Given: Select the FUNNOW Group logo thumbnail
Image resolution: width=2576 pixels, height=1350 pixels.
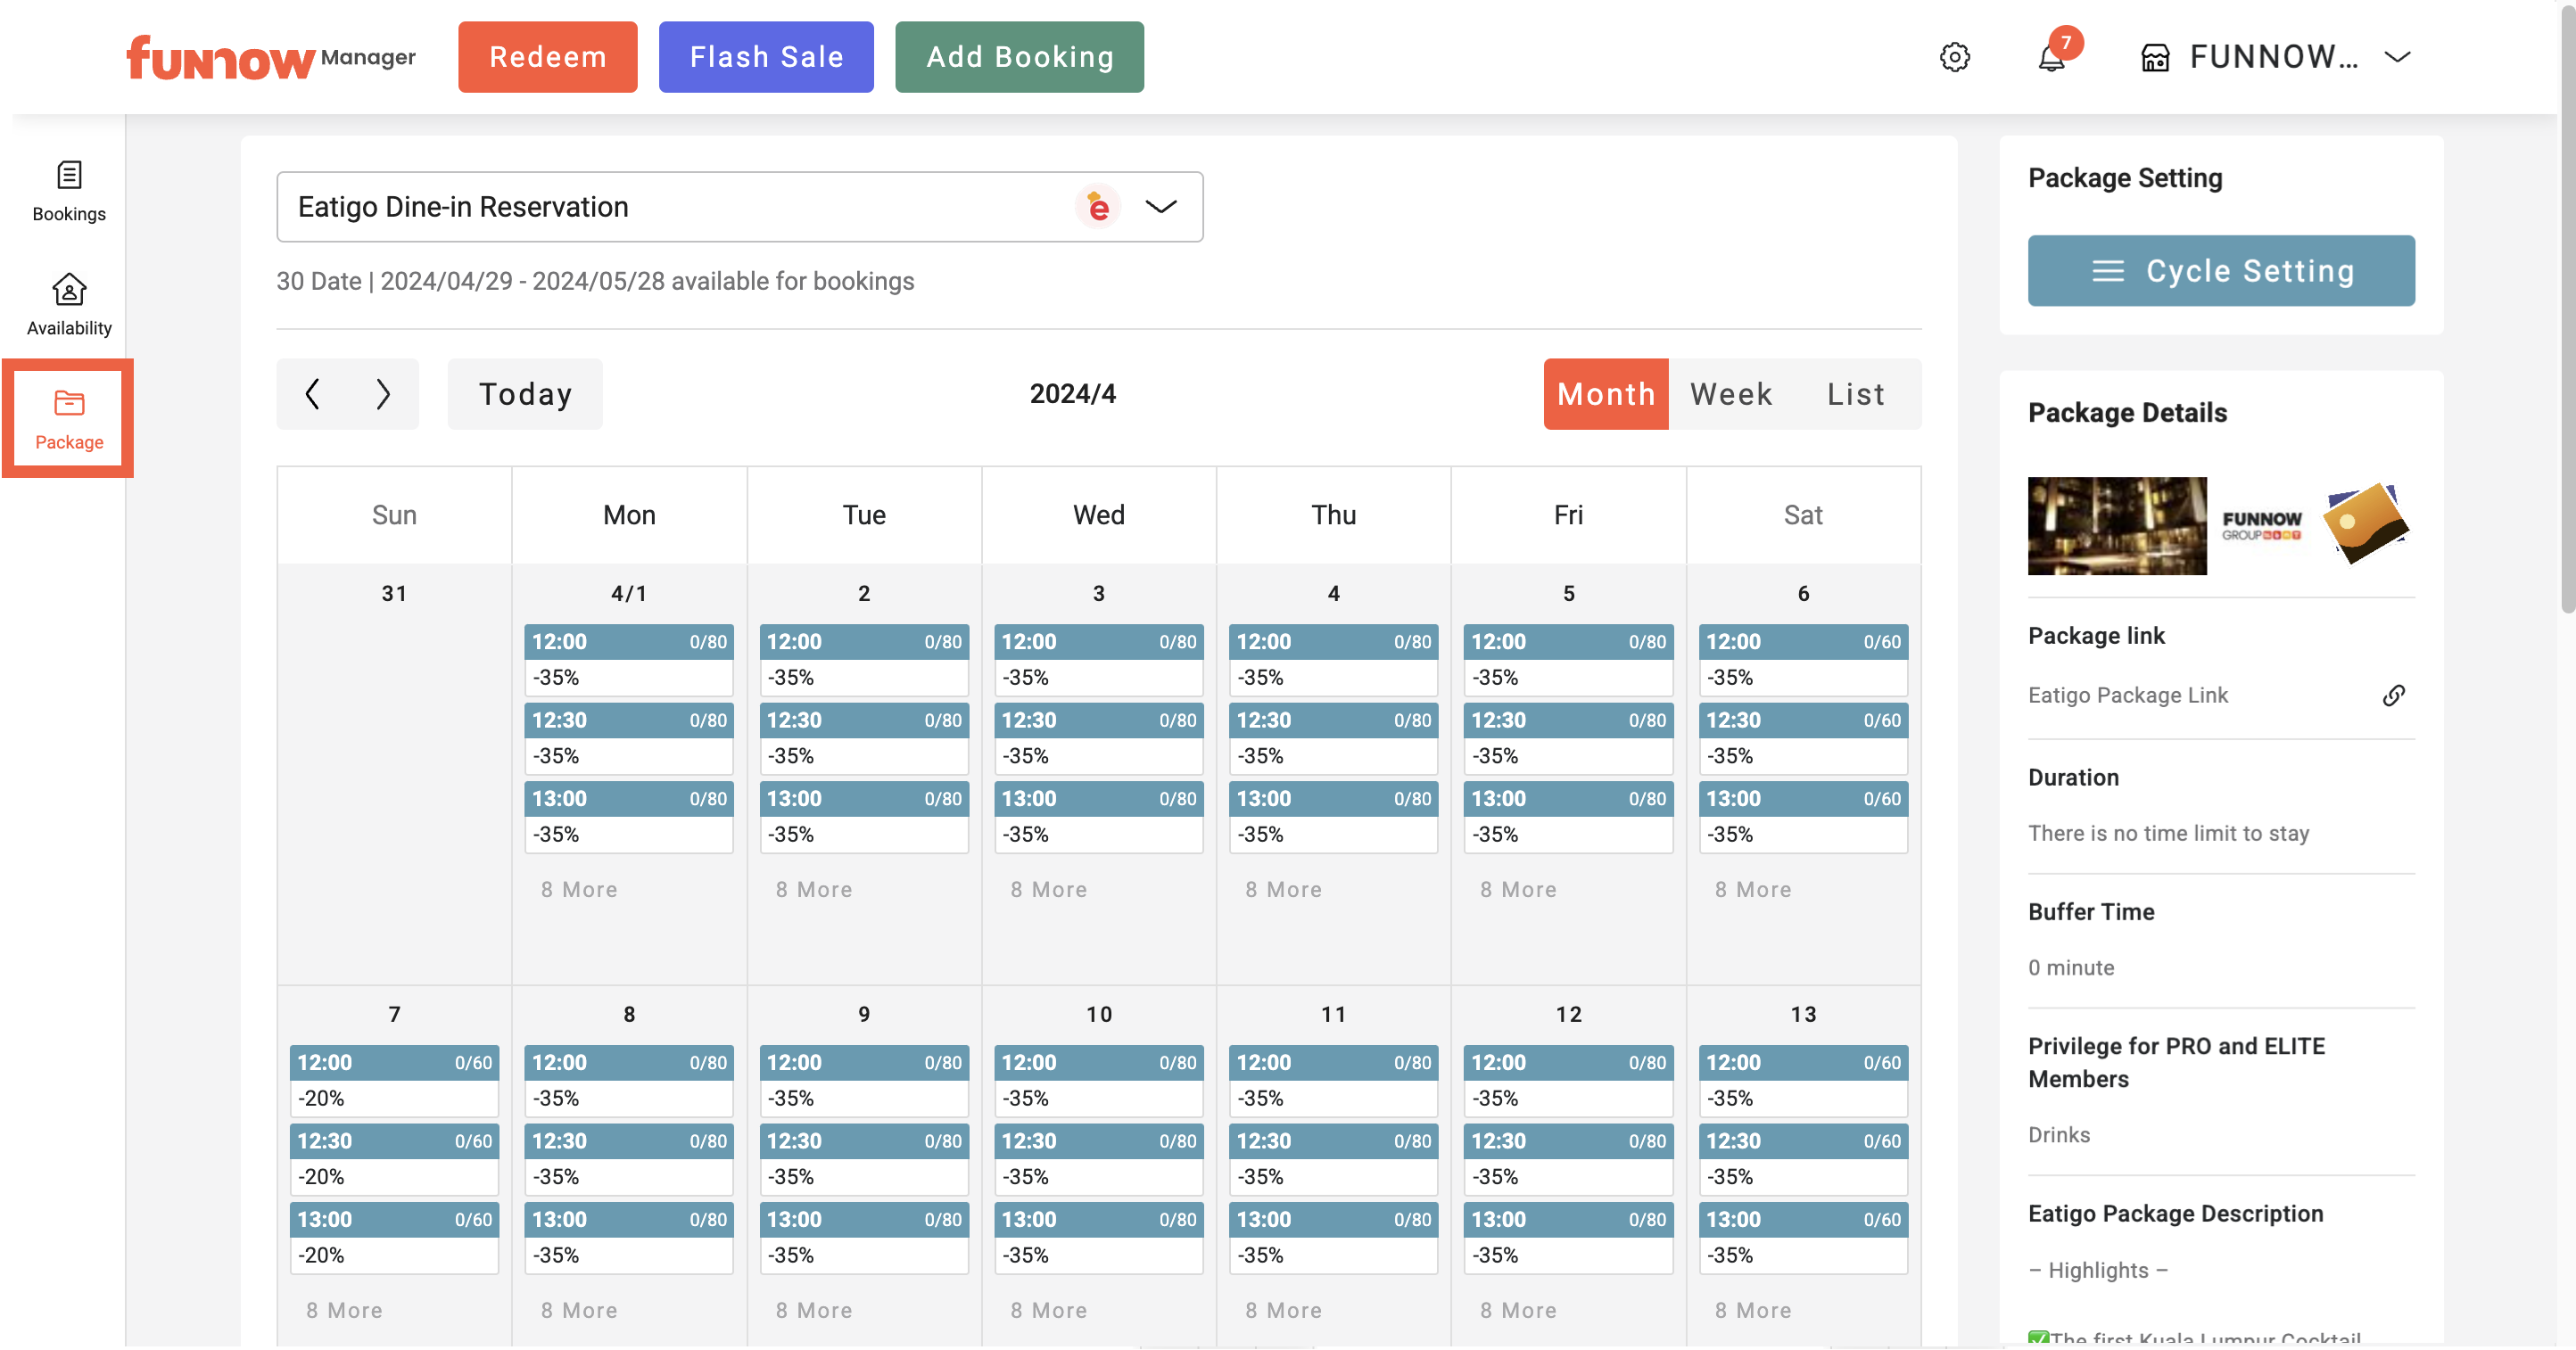Looking at the screenshot, I should 2261,526.
